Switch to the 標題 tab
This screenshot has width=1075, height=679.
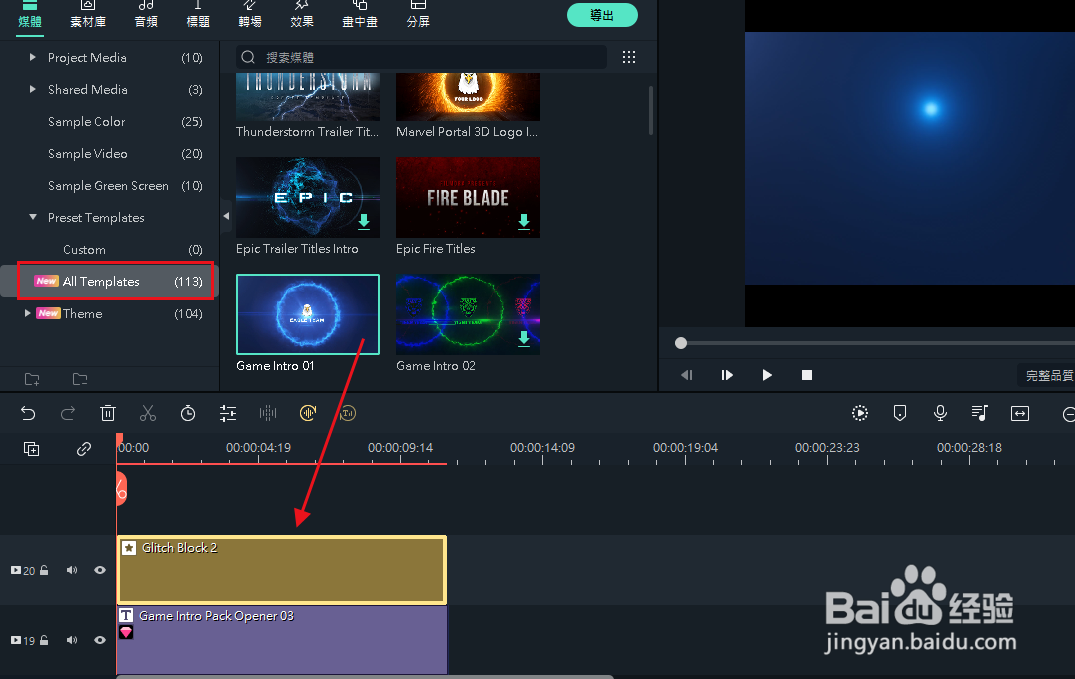[x=198, y=15]
